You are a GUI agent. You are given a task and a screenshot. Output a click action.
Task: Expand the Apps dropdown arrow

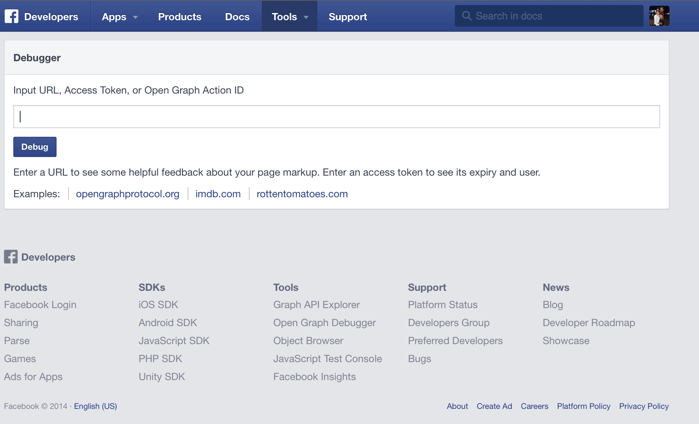[x=135, y=17]
